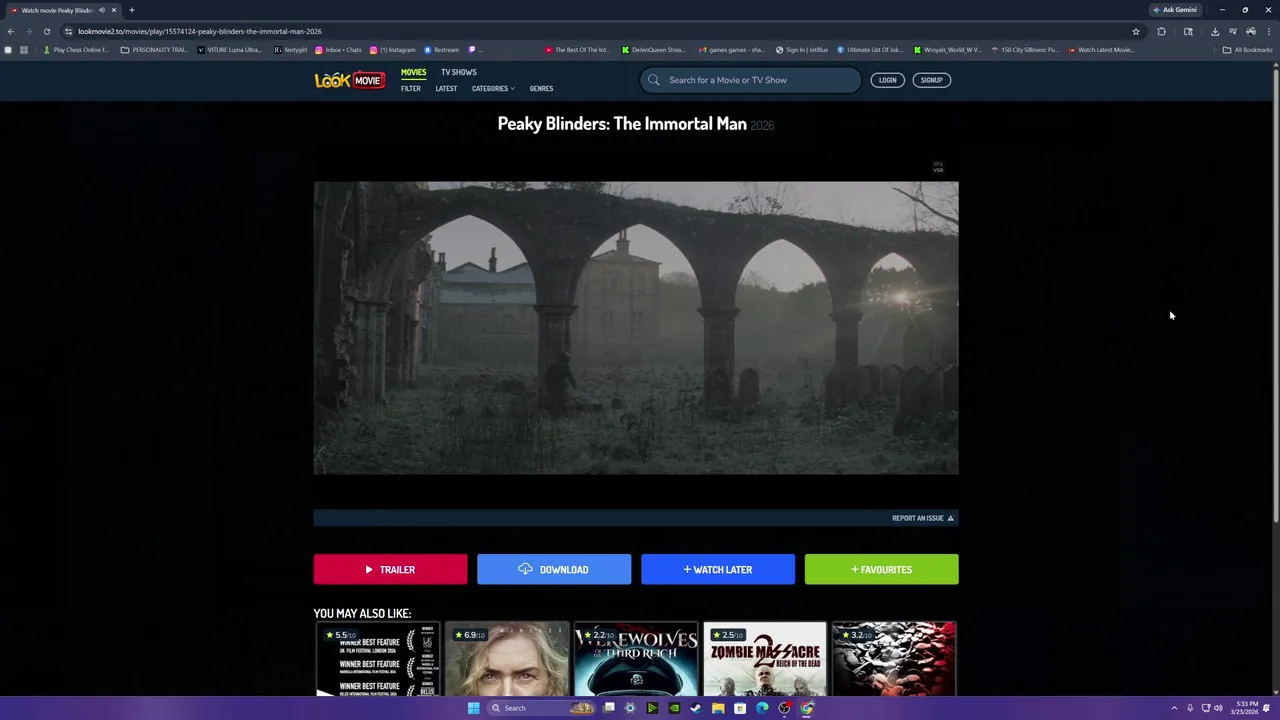Click the WATCH LATER button
The height and width of the screenshot is (720, 1280).
coord(718,569)
